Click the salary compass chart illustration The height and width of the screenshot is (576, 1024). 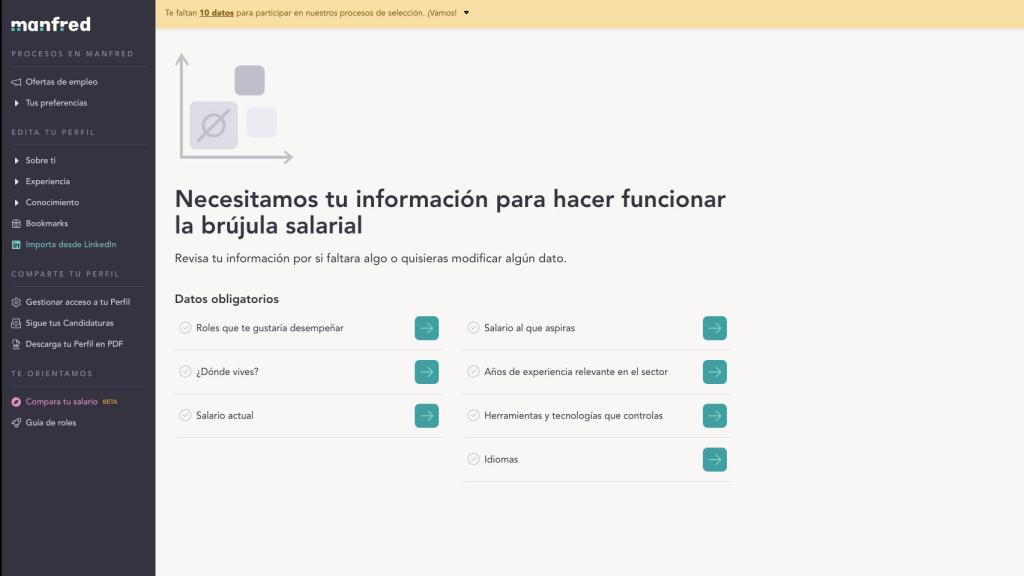point(234,108)
